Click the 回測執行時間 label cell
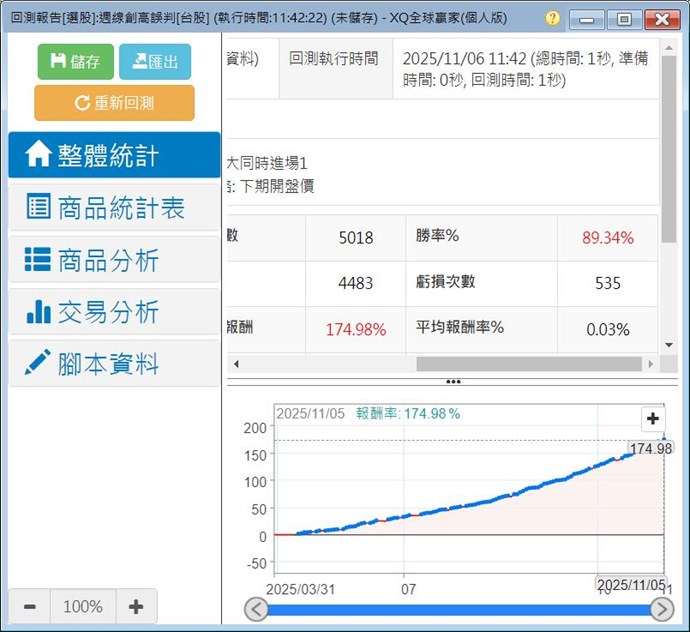This screenshot has height=632, width=690. click(336, 69)
